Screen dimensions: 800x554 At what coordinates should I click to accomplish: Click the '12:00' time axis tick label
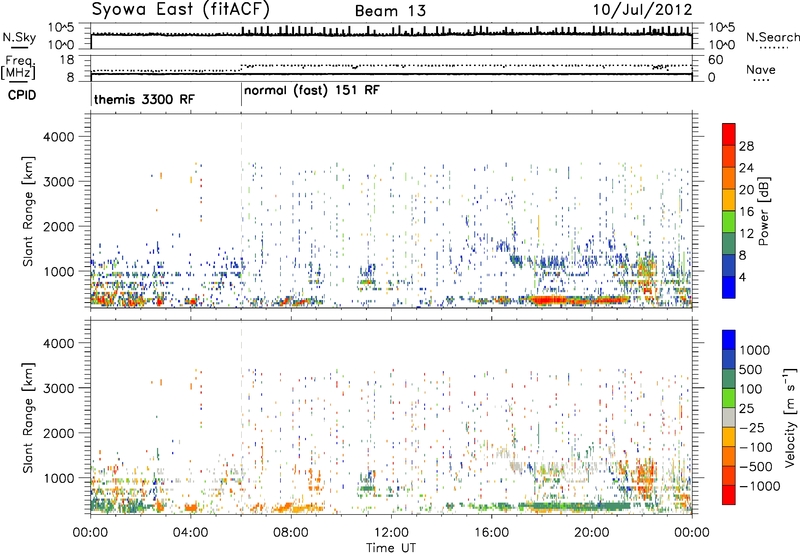391,533
